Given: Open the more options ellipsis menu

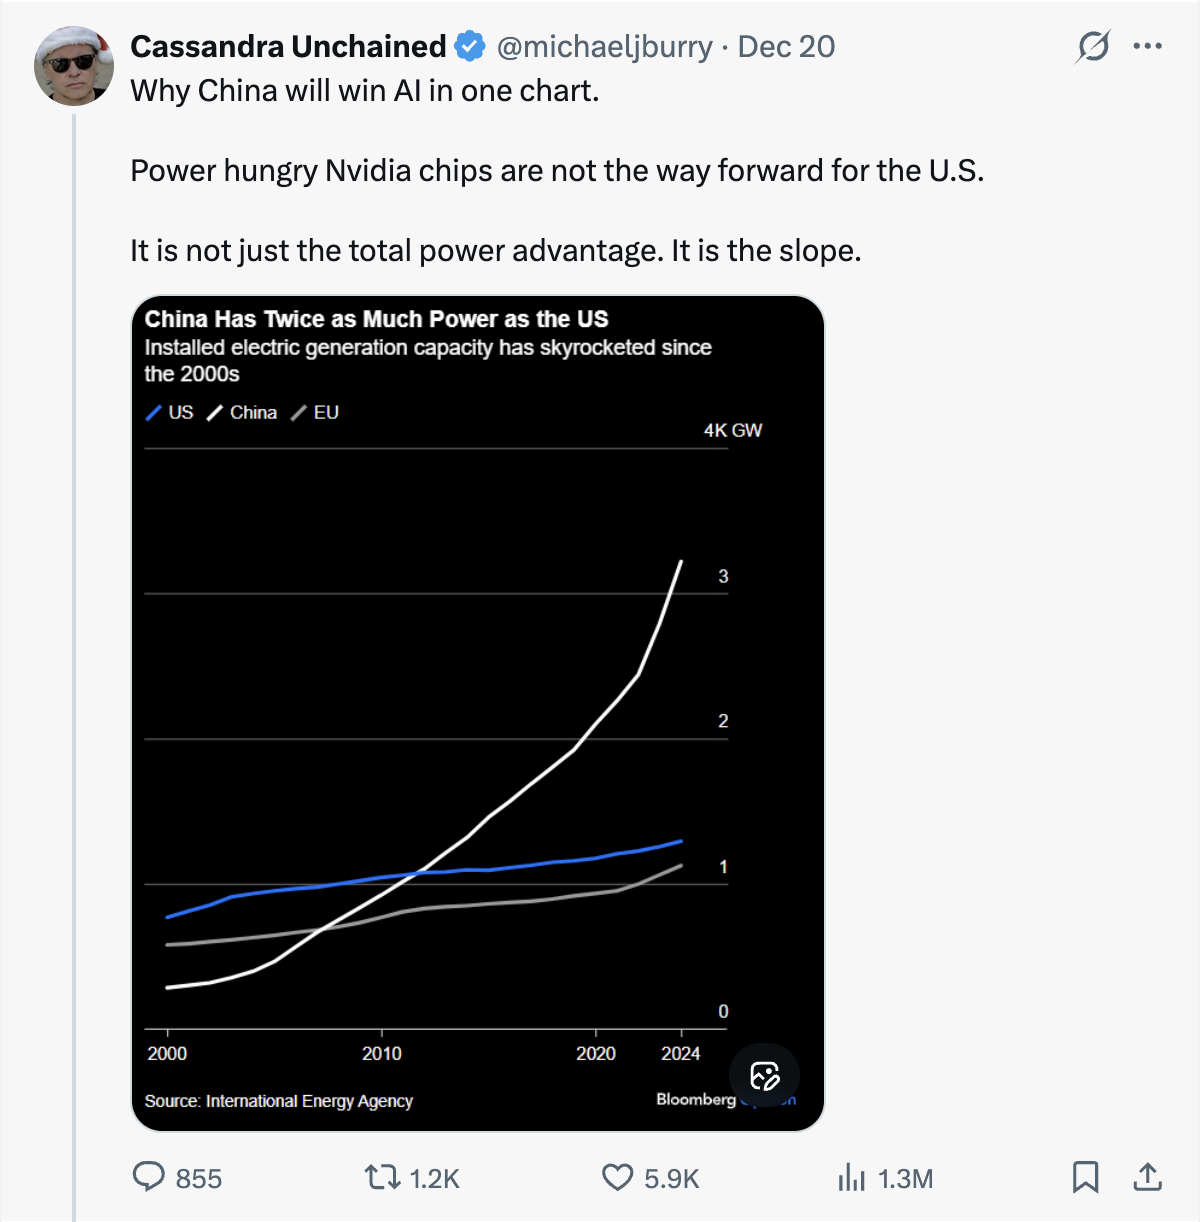Looking at the screenshot, I should coord(1148,45).
